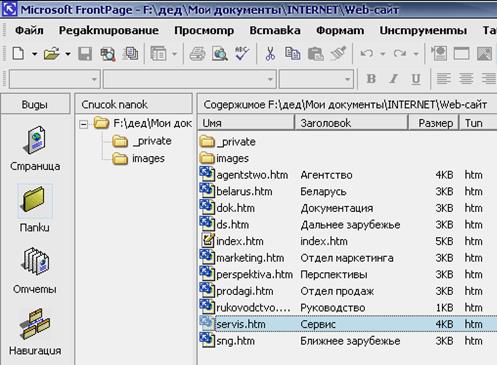This screenshot has width=497, height=365.
Task: Sort by Заголовок column header
Action: click(x=352, y=123)
